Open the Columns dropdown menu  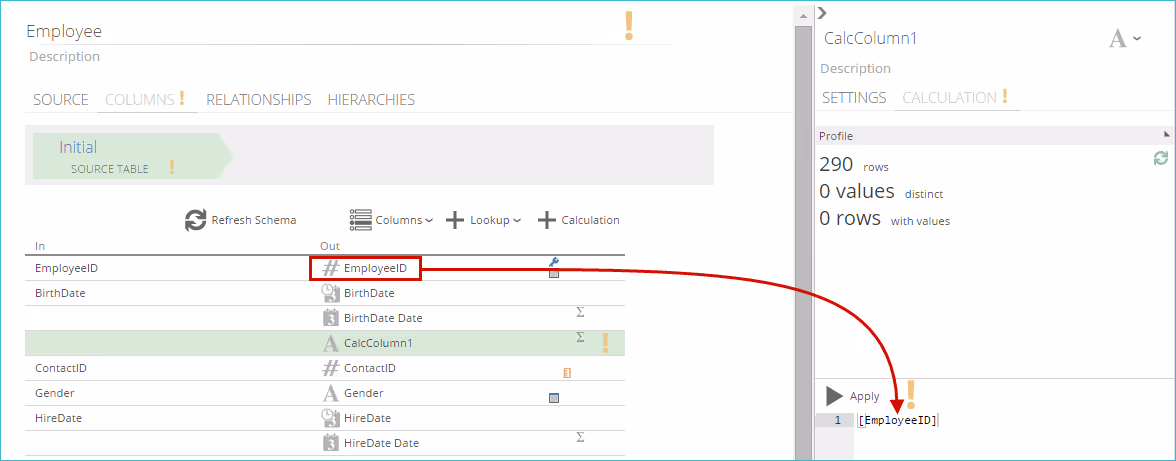point(391,220)
